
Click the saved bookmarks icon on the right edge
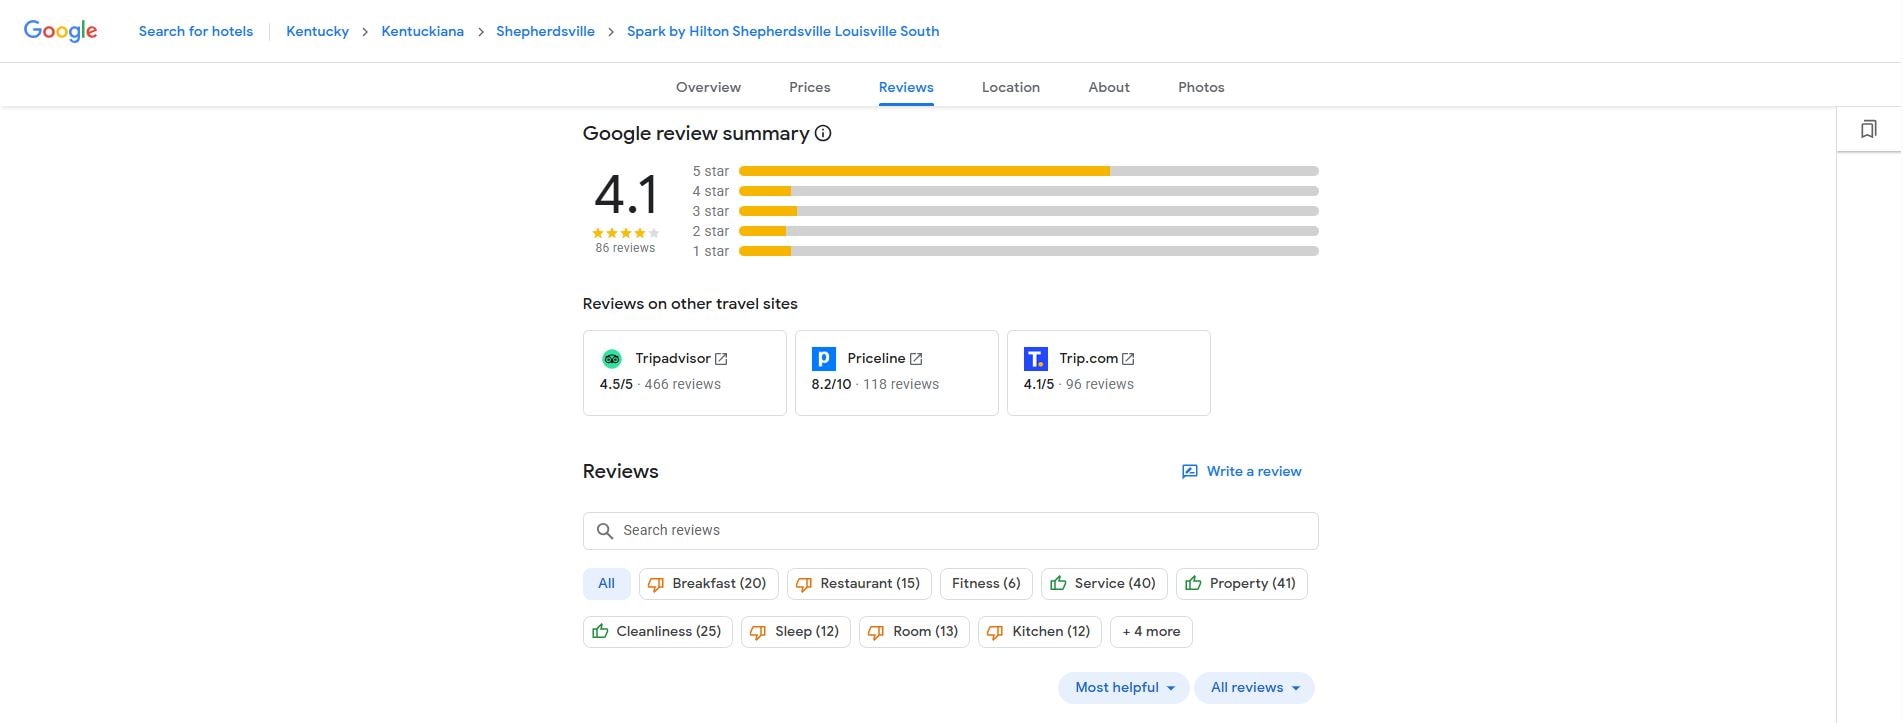tap(1868, 129)
